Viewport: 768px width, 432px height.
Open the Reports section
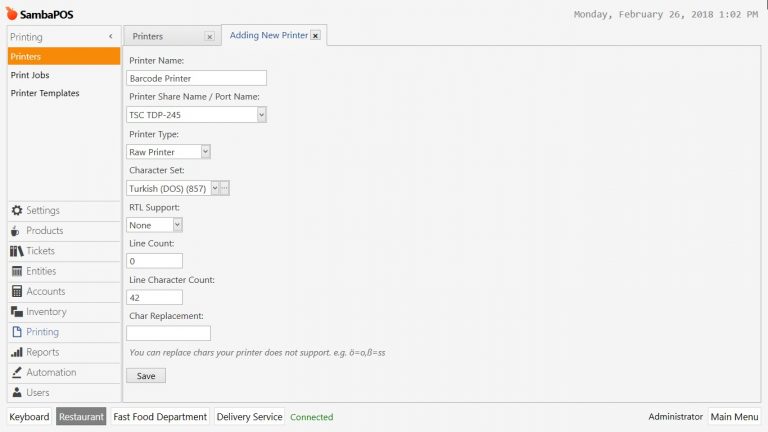click(x=64, y=352)
